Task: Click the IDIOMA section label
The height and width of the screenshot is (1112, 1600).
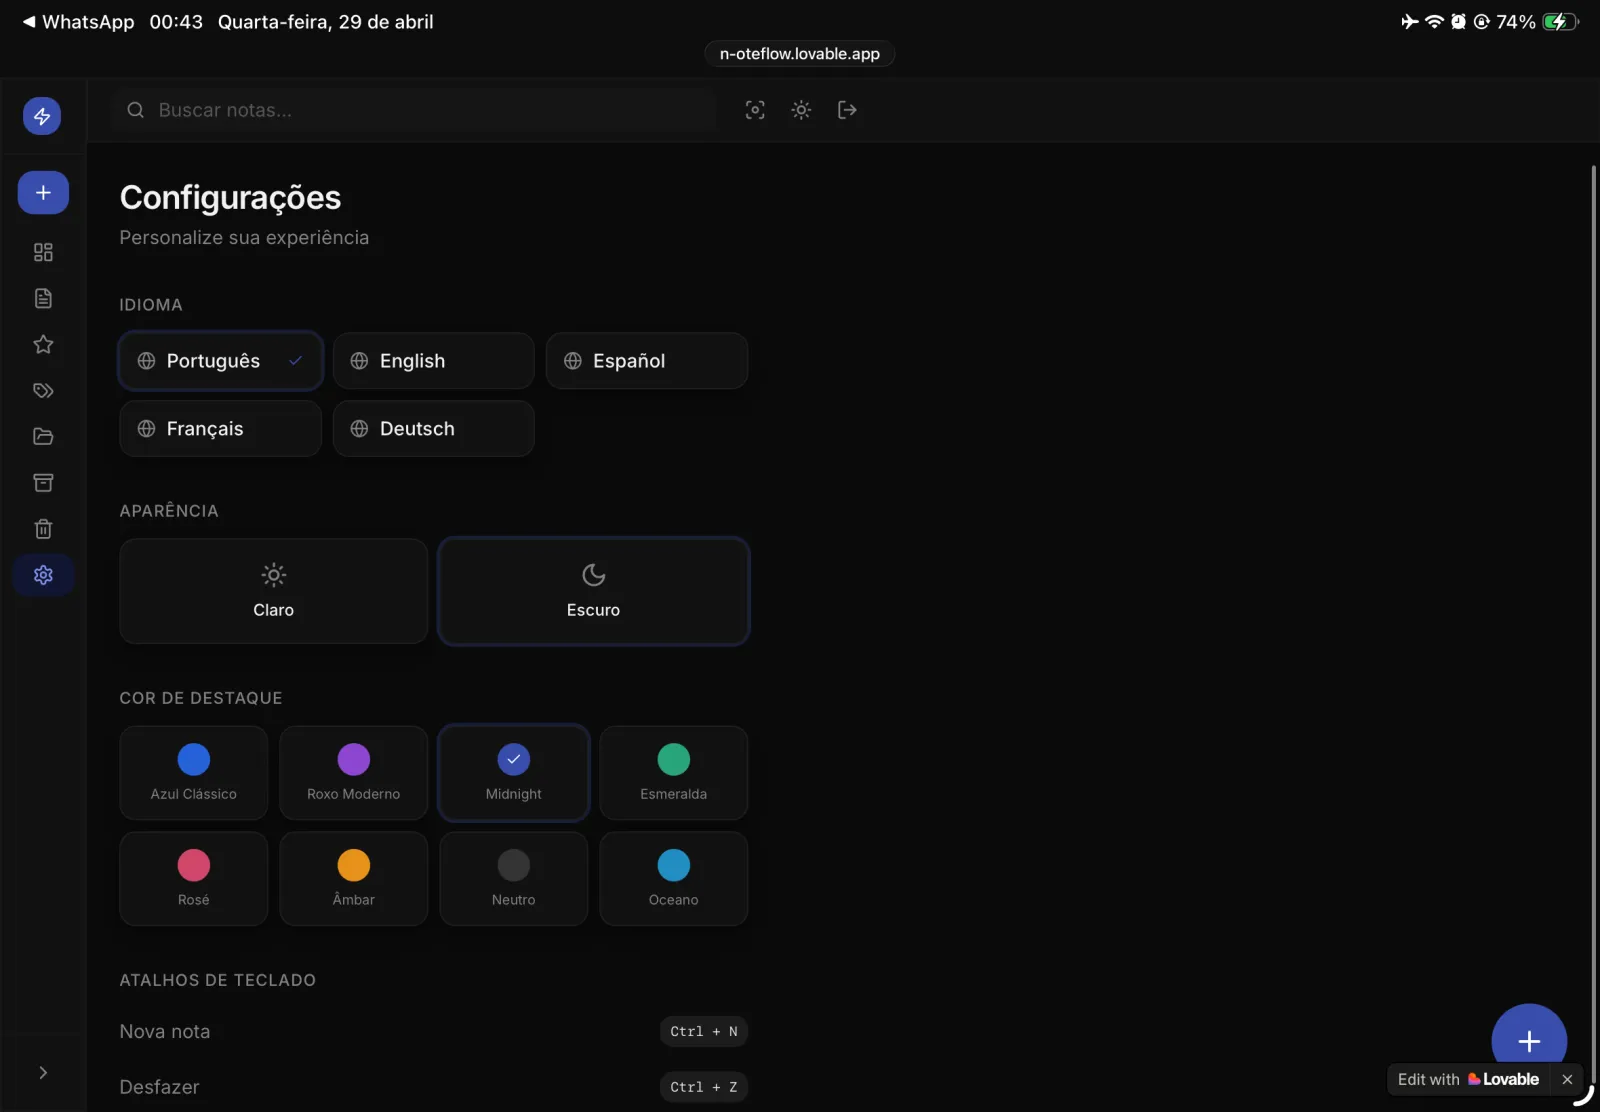Action: coord(151,305)
